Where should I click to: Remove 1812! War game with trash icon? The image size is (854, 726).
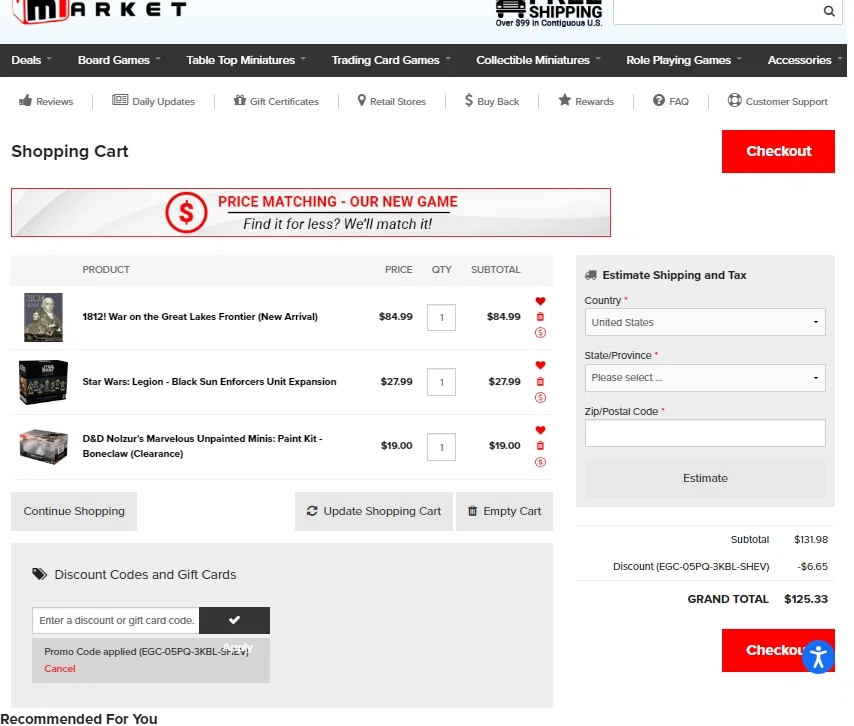(540, 316)
